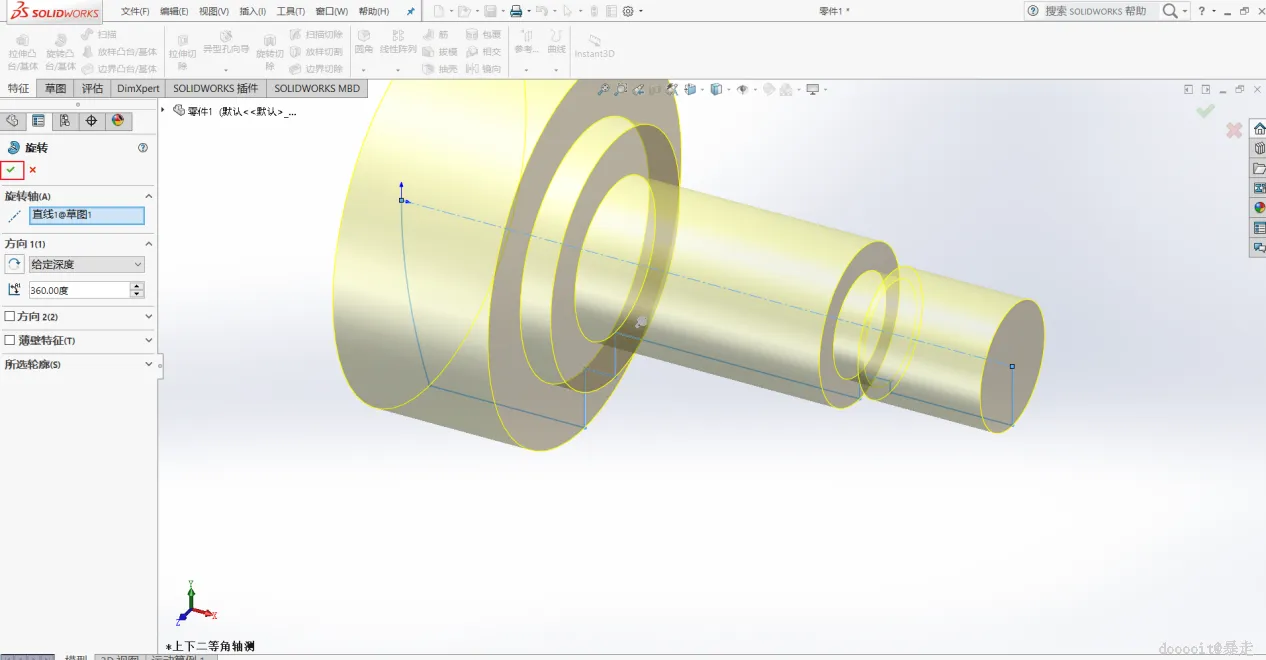Expand the 方向2(2) section chevron
Viewport: 1266px width, 660px height.
click(149, 316)
